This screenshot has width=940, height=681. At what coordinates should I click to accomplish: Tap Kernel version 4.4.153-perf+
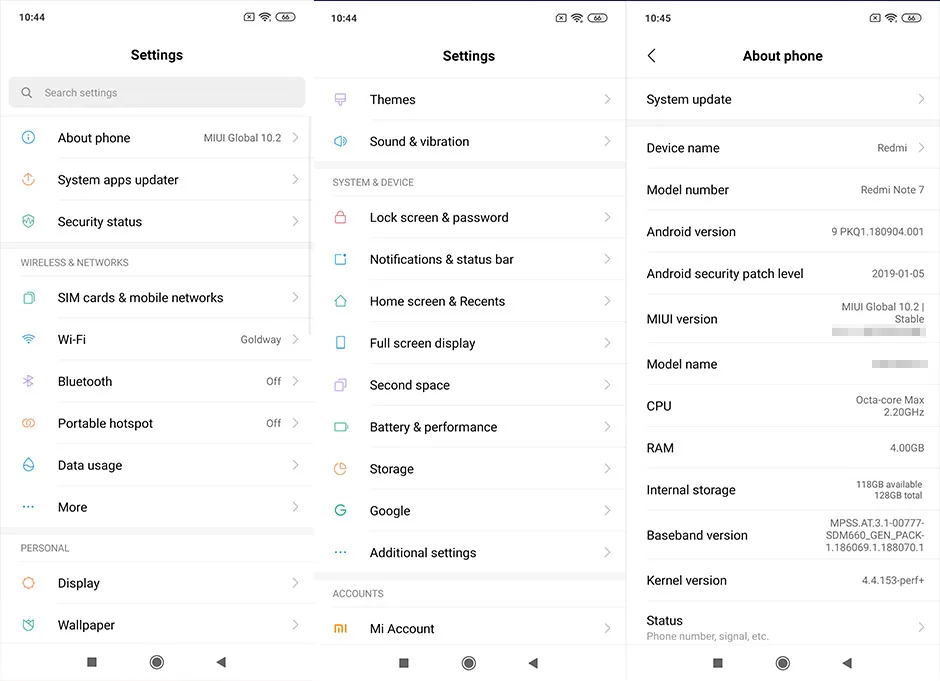click(783, 580)
